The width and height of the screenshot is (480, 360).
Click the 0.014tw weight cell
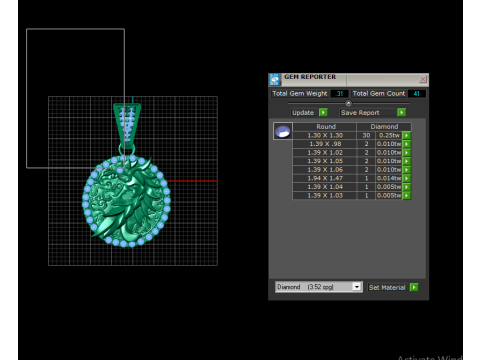coord(389,178)
